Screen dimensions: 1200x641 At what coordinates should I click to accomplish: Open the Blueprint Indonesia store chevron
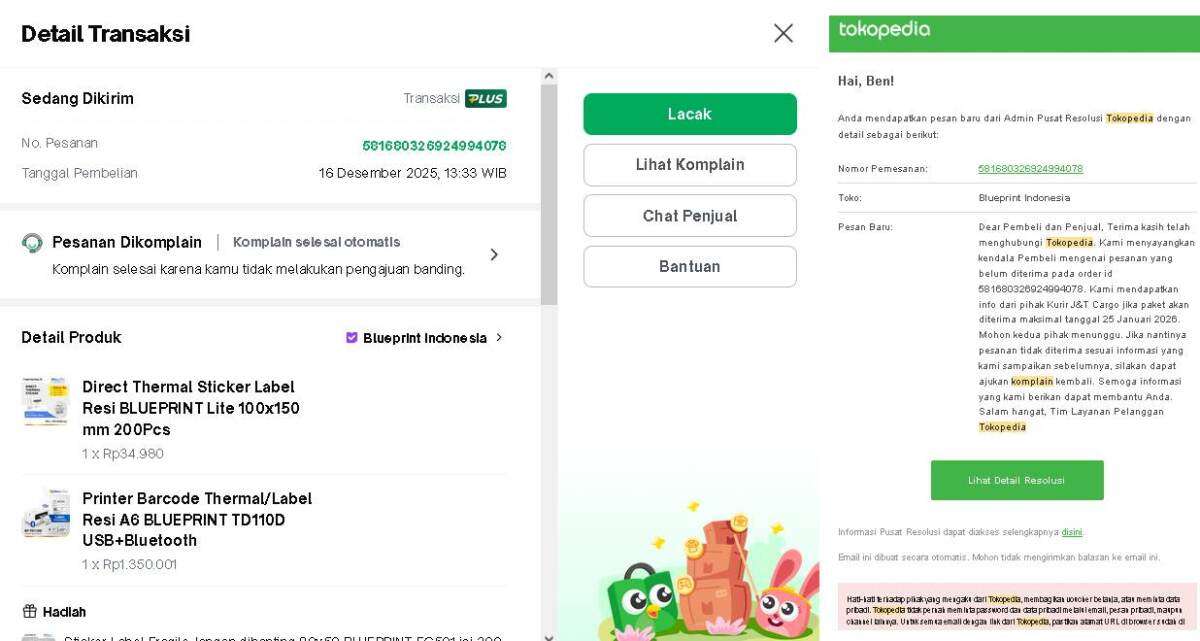tap(499, 338)
